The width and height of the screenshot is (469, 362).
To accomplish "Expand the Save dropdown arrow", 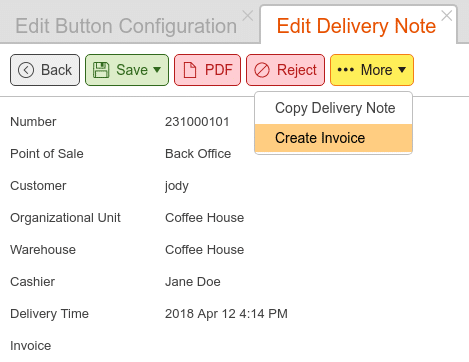I will [157, 70].
